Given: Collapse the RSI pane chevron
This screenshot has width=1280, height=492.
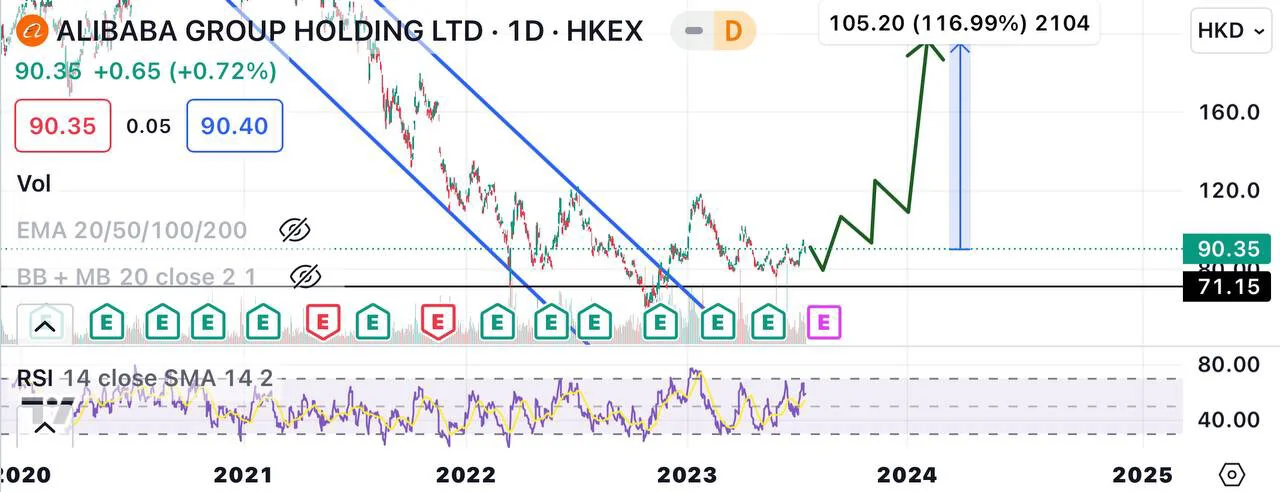Looking at the screenshot, I should click(45, 428).
